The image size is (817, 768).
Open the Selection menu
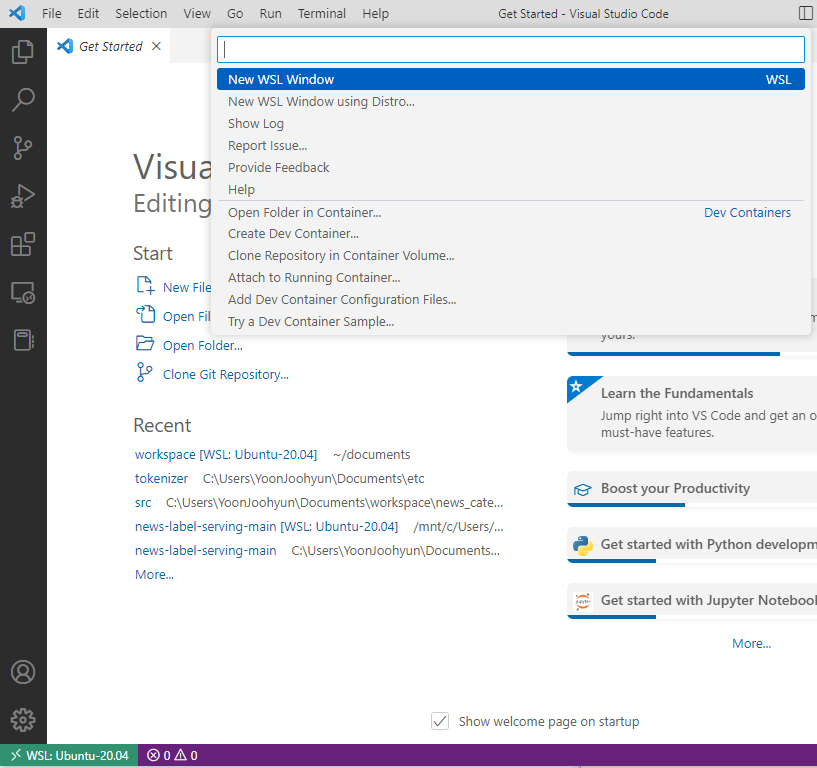point(141,14)
